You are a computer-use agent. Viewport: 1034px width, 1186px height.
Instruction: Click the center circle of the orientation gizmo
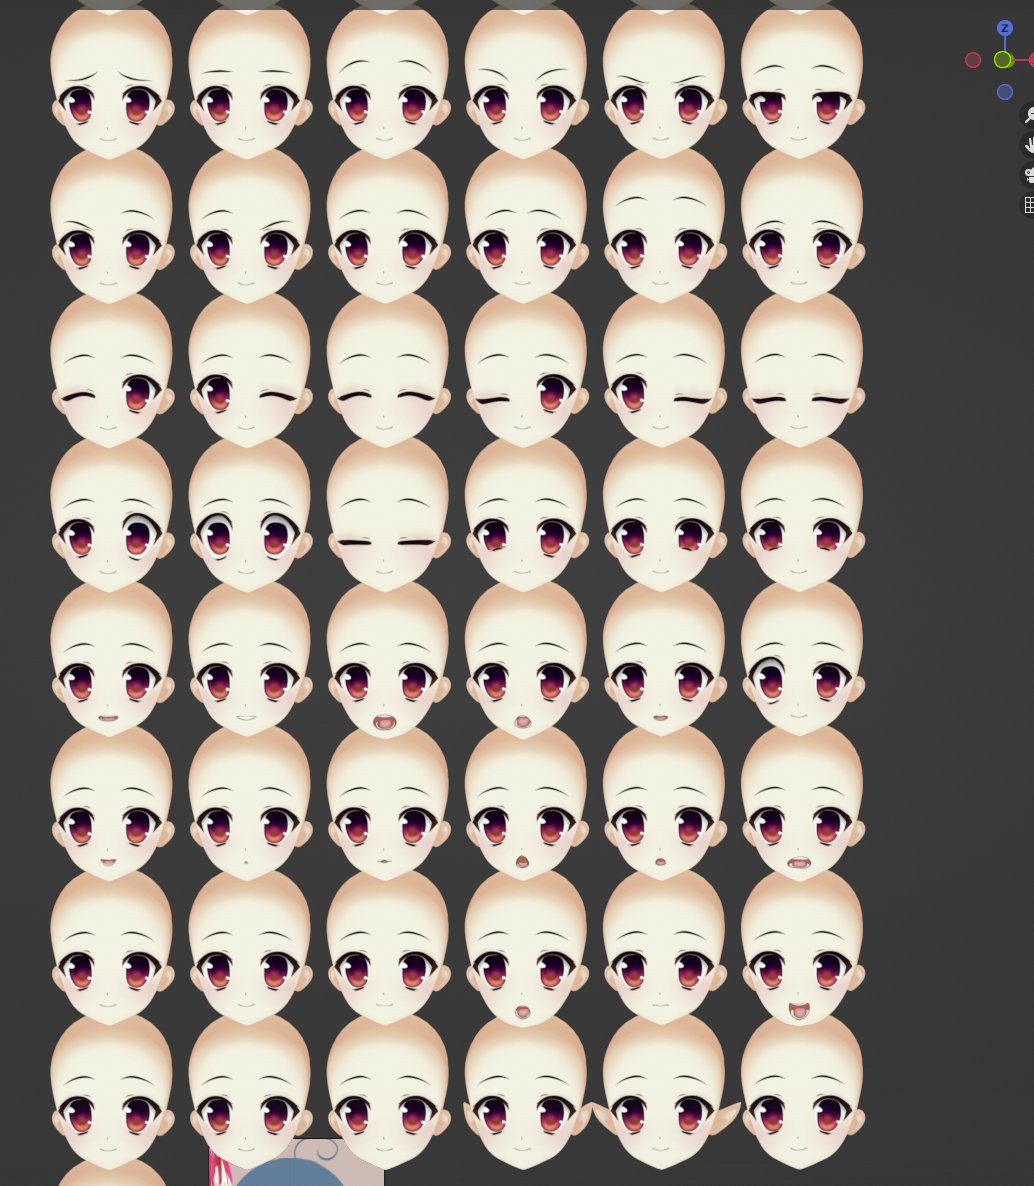tap(1003, 60)
